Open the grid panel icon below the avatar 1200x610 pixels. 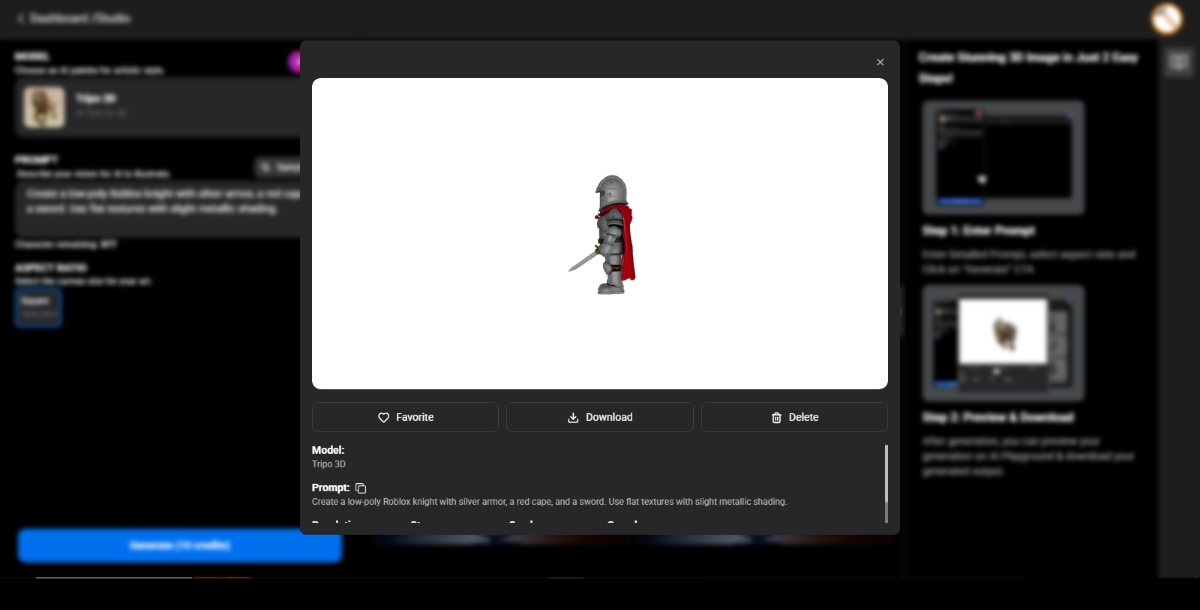(1179, 62)
